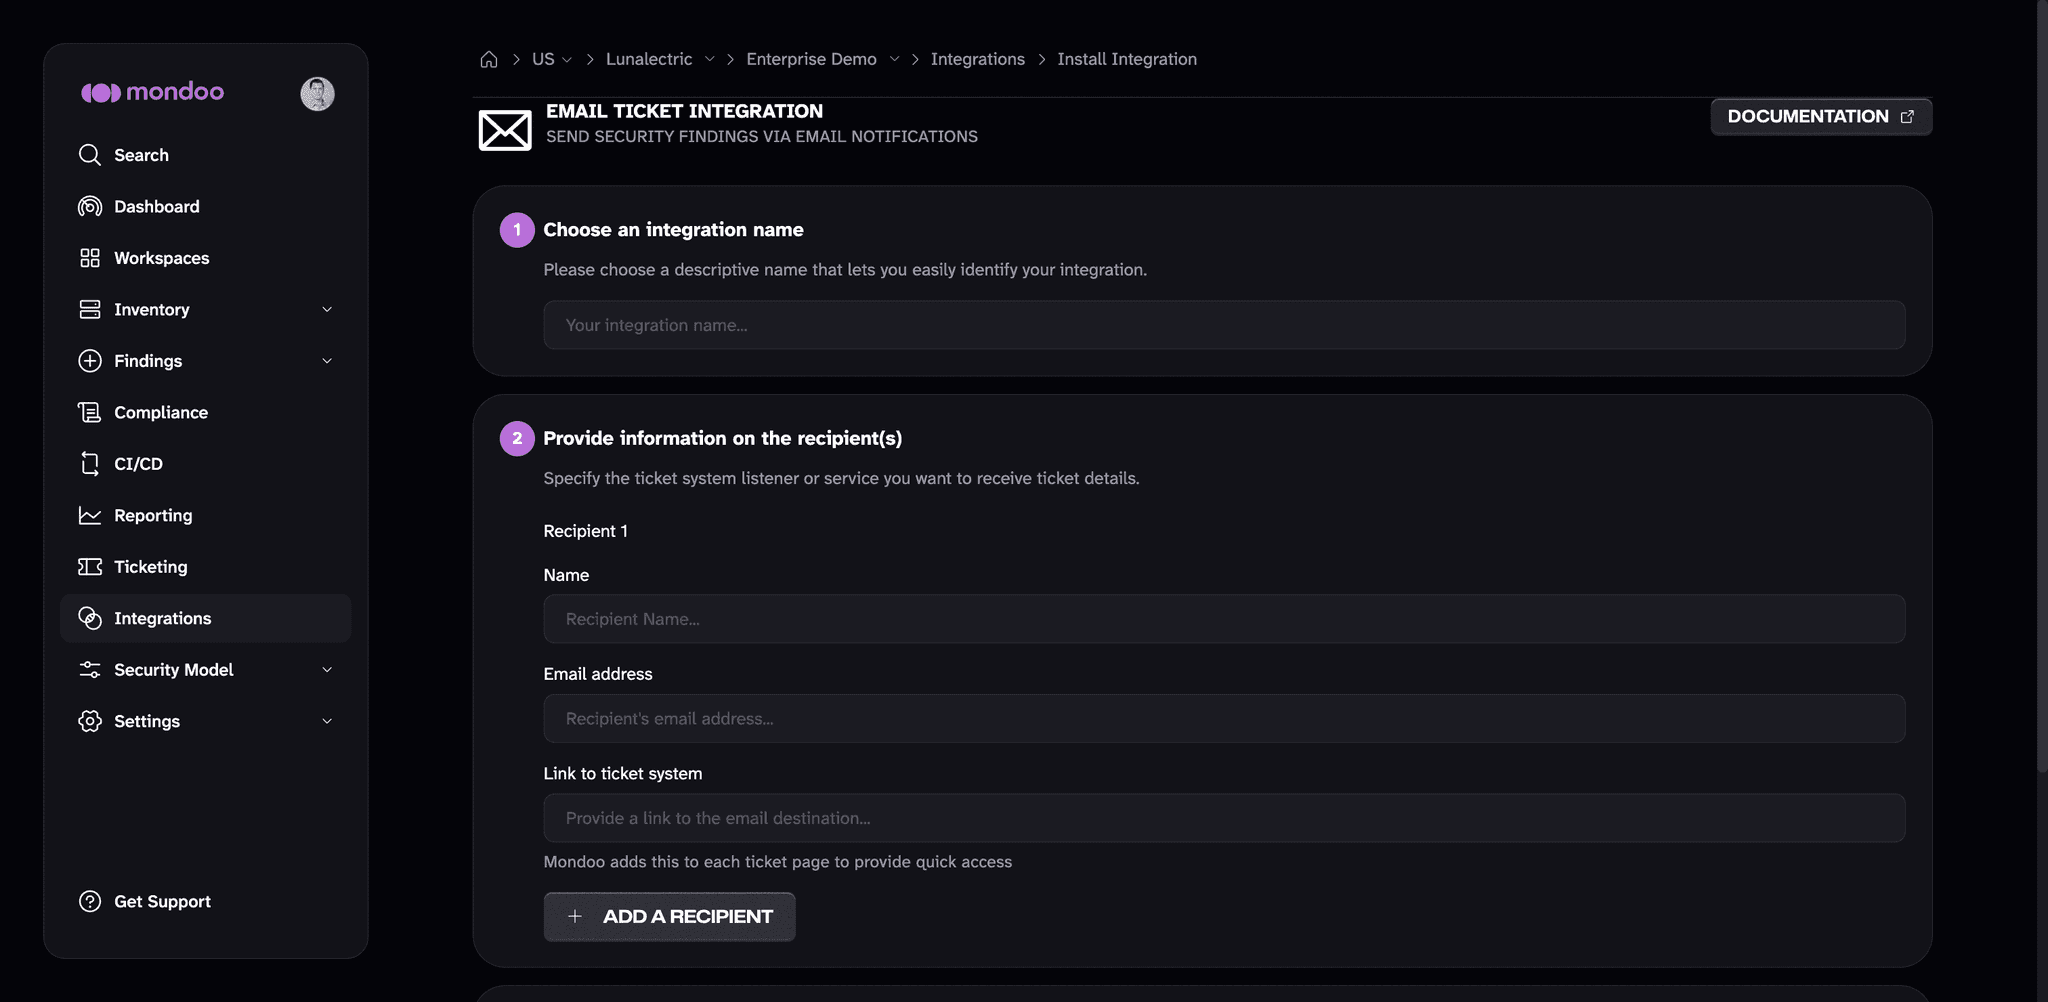Click the Workspaces grid icon

pos(90,258)
